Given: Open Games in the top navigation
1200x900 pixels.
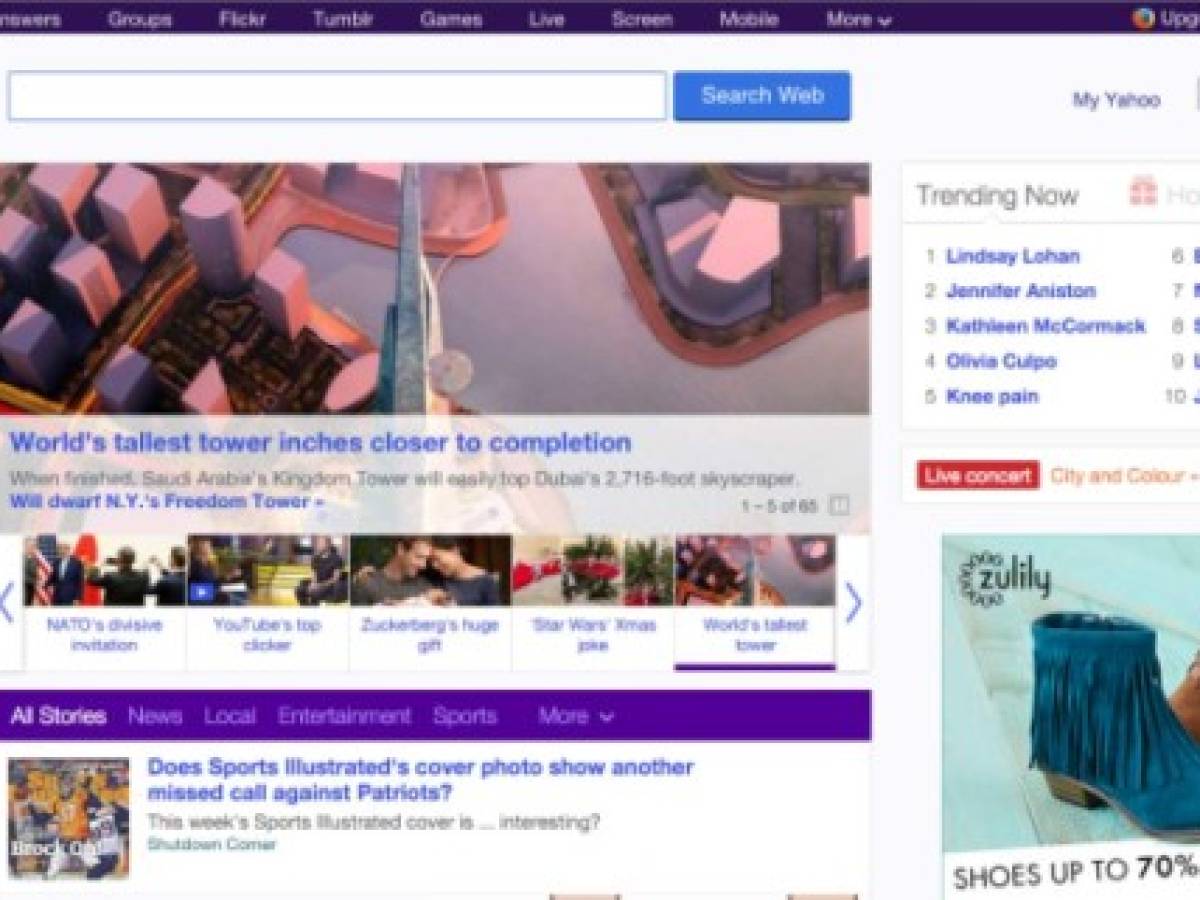Looking at the screenshot, I should 451,19.
